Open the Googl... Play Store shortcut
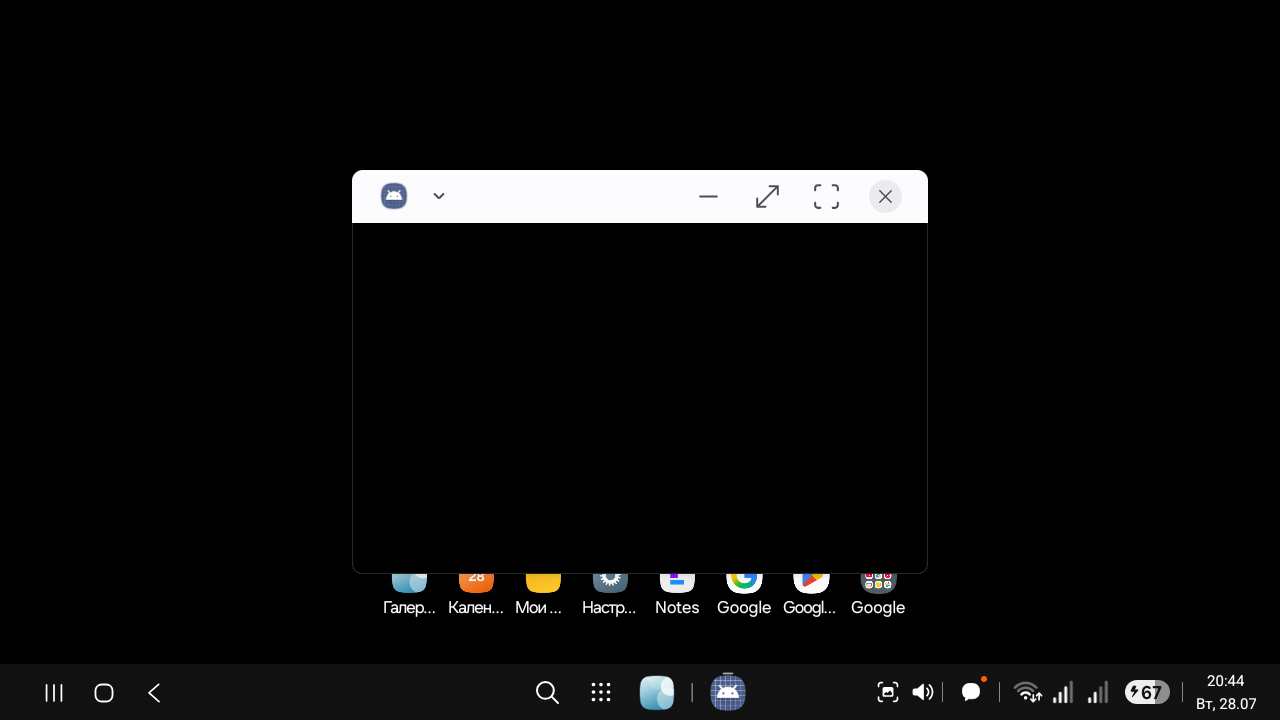Screen dimensions: 1280x720 point(811,595)
